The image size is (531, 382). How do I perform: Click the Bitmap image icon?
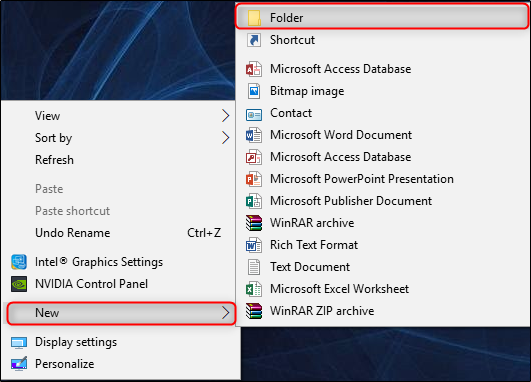point(254,91)
